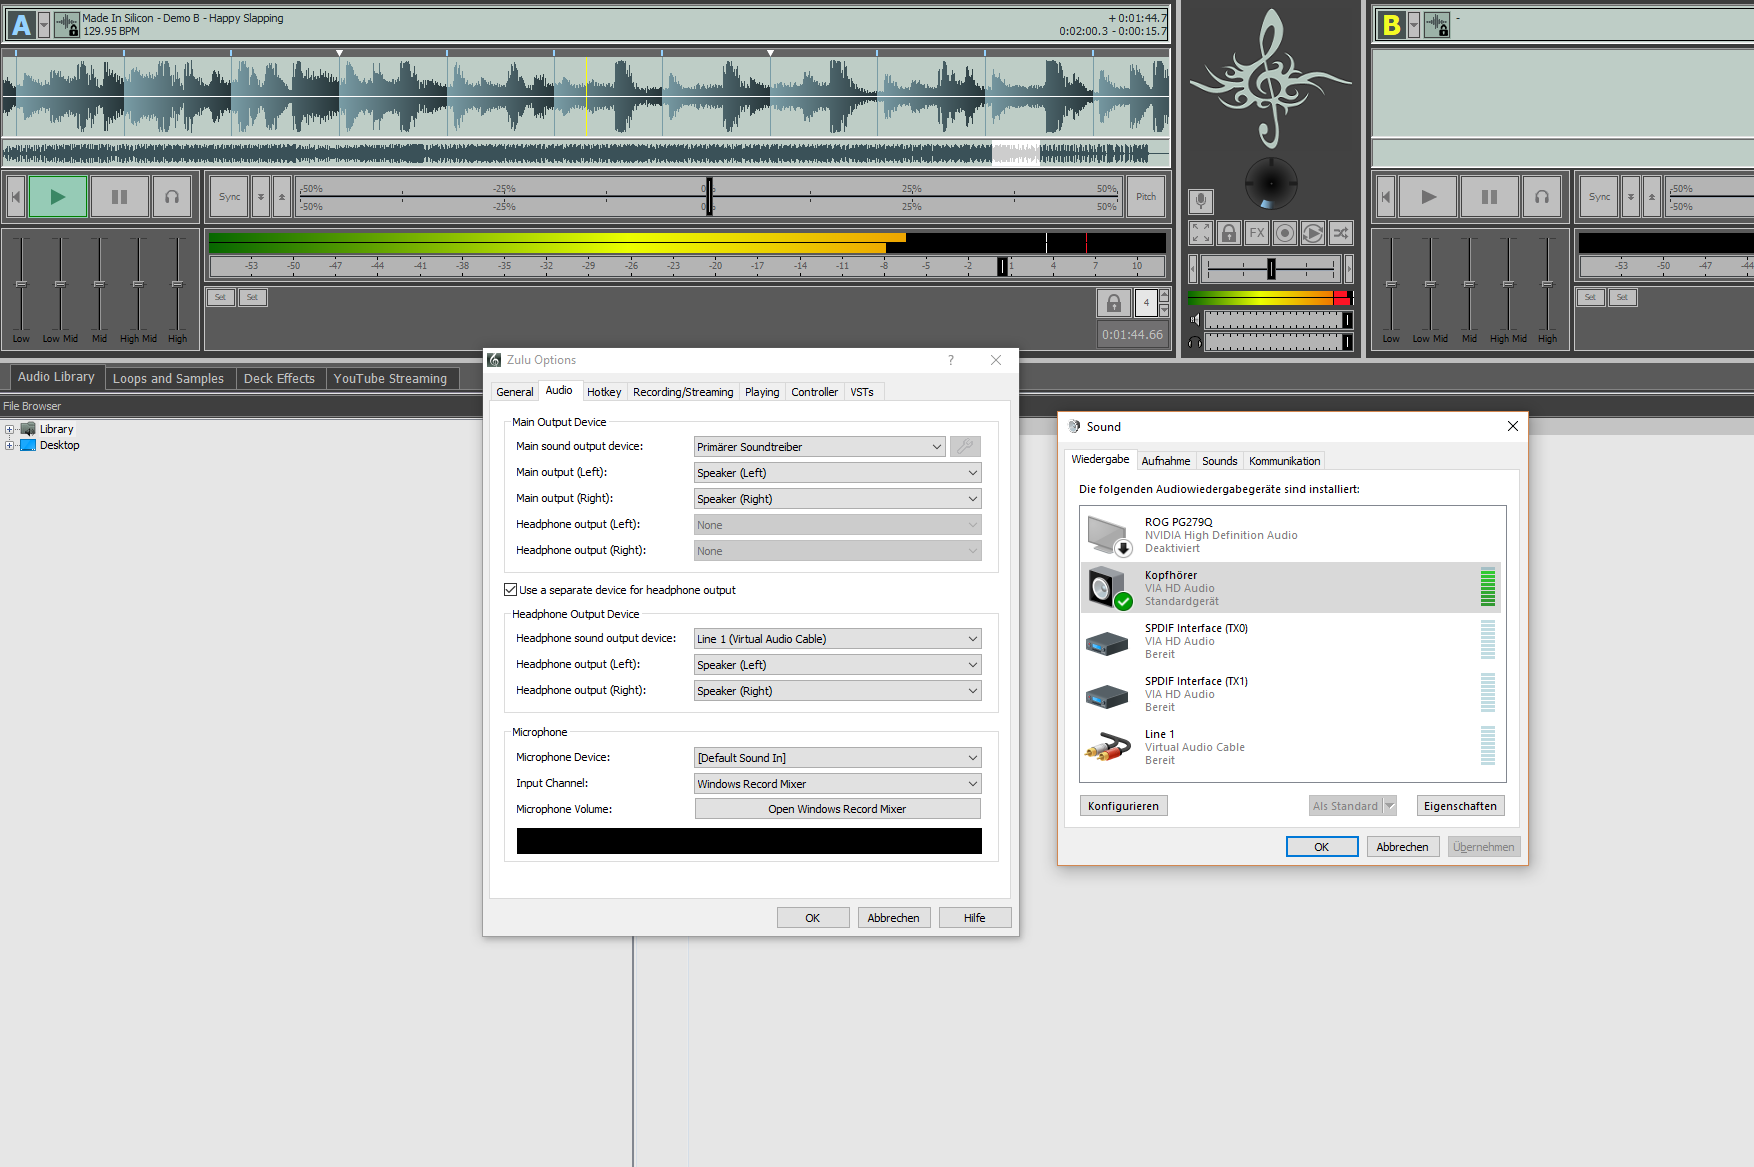The image size is (1754, 1167).
Task: Toggle Deck B waveform lock icon
Action: click(x=1437, y=24)
